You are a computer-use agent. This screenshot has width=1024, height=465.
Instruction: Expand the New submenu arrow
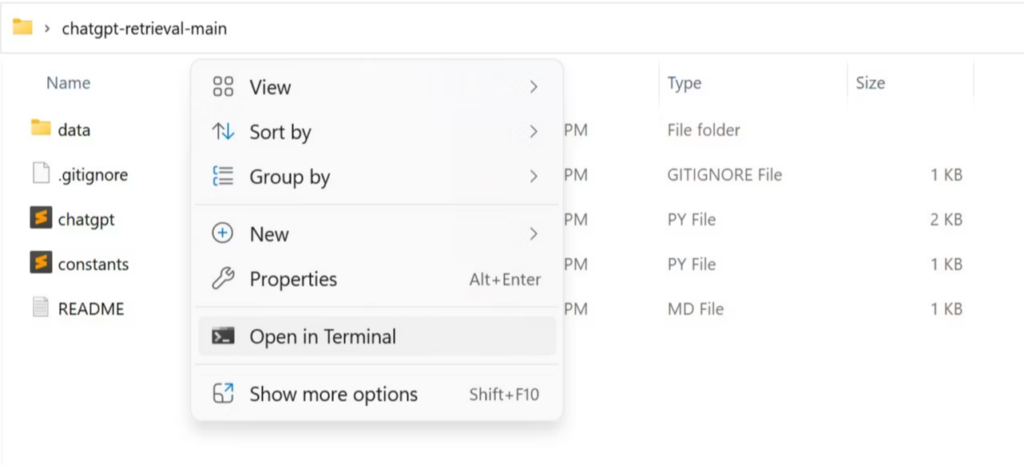tap(534, 234)
